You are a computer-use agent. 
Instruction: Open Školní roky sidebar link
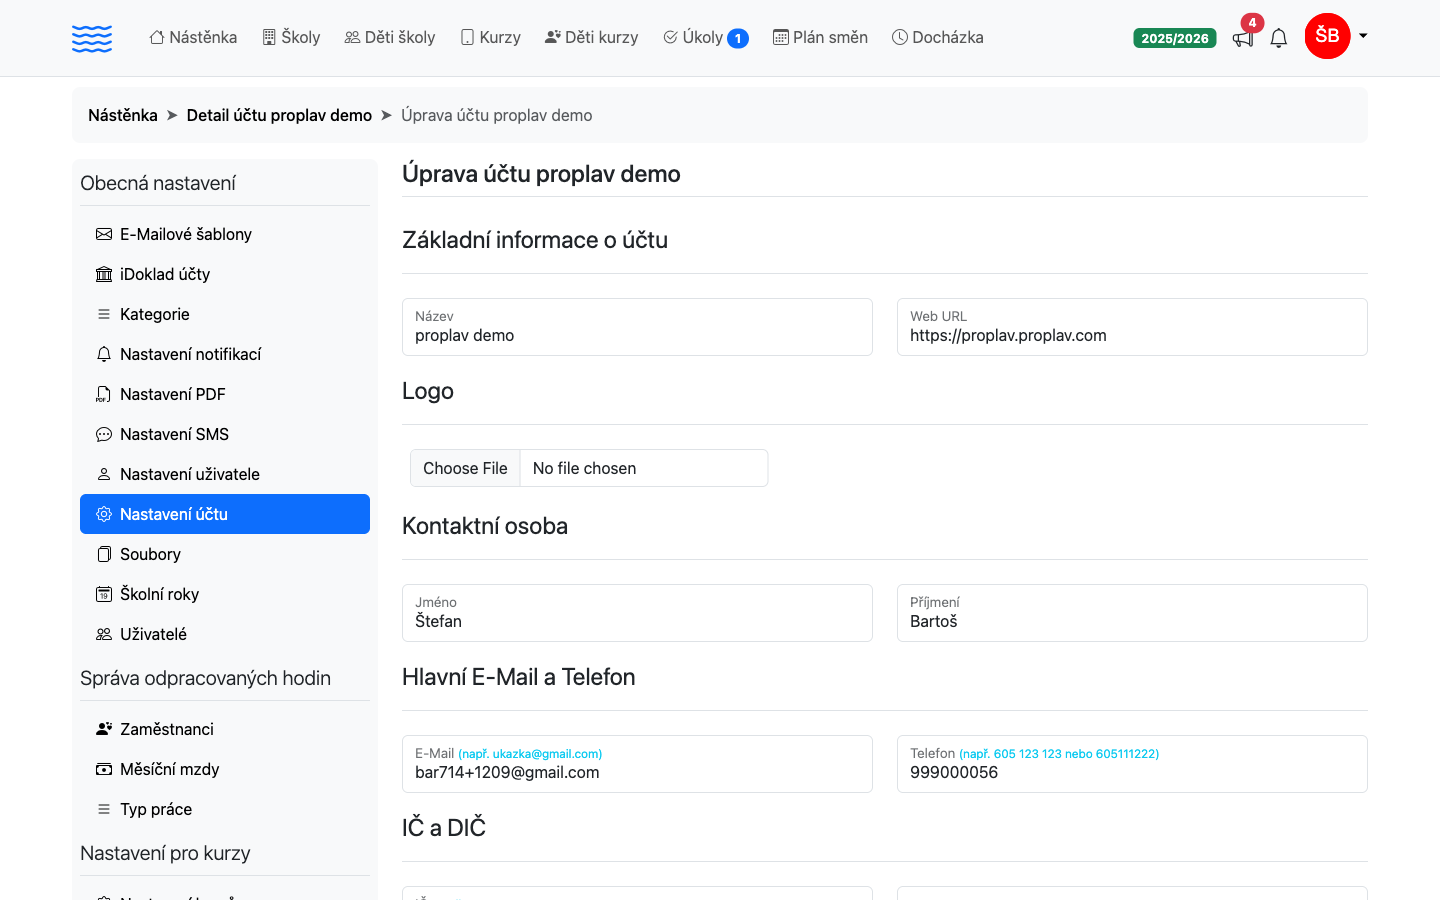[225, 594]
